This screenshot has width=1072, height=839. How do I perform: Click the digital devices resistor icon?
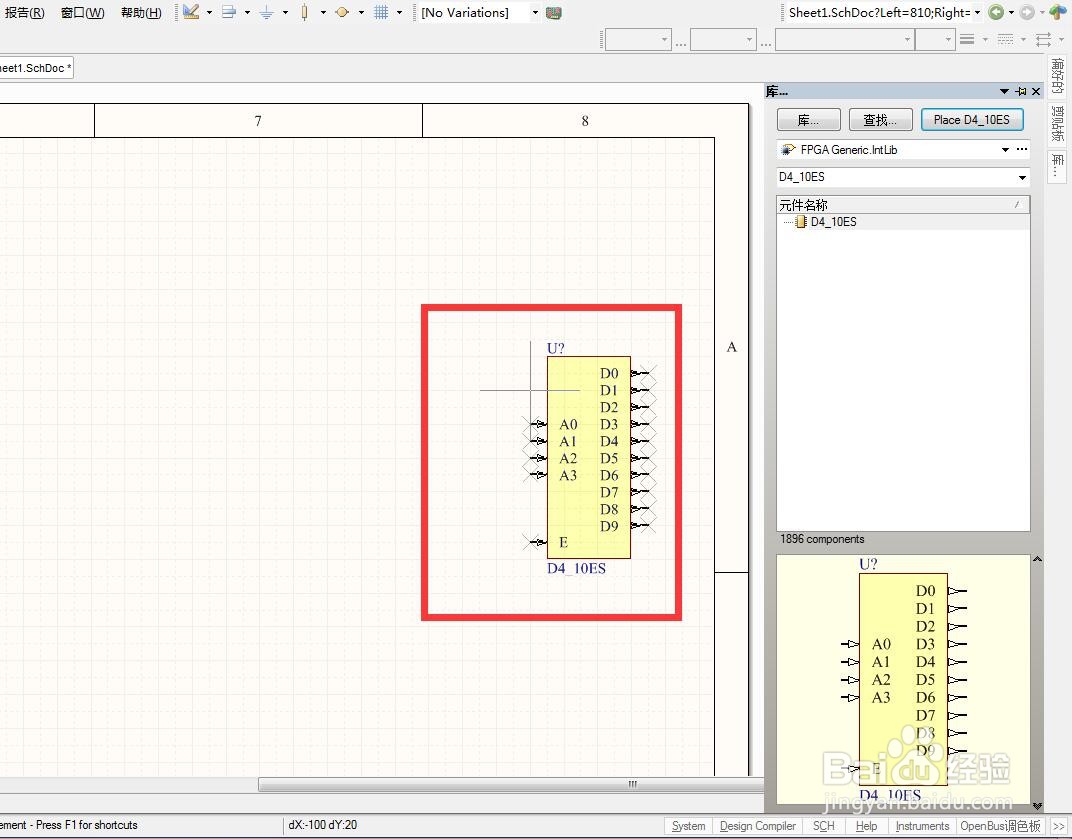pos(304,12)
